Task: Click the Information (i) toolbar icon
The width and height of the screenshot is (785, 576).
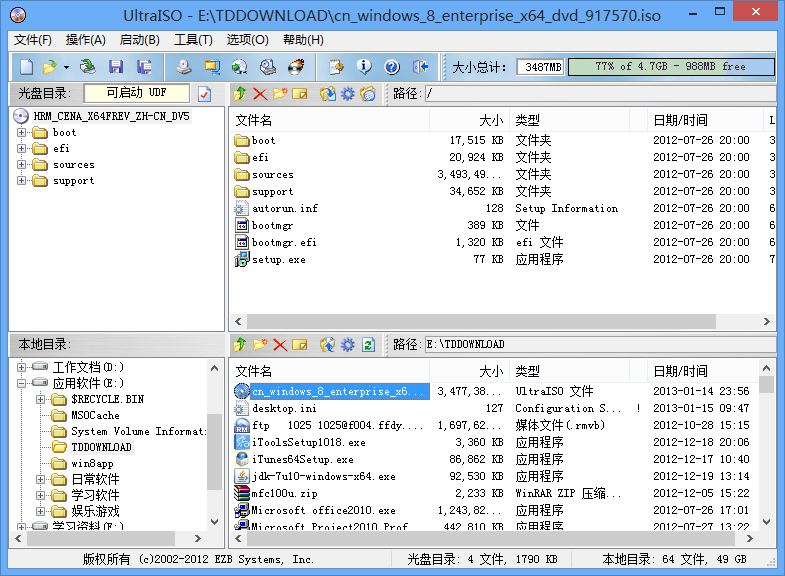Action: [x=364, y=67]
